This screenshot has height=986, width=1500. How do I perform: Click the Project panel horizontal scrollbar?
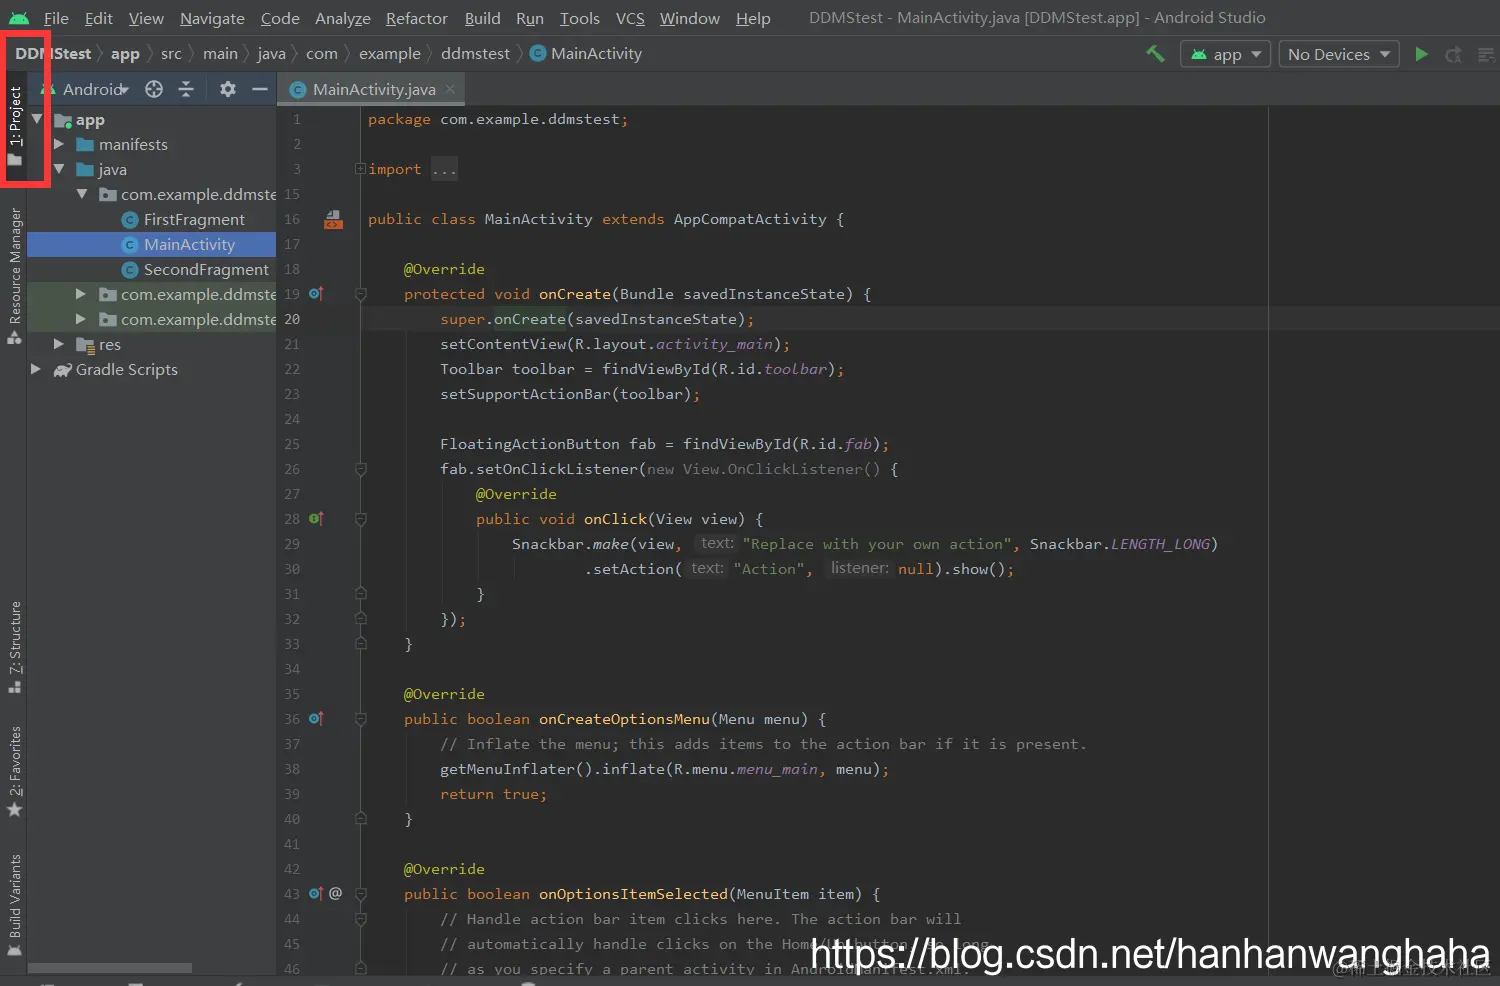click(110, 968)
